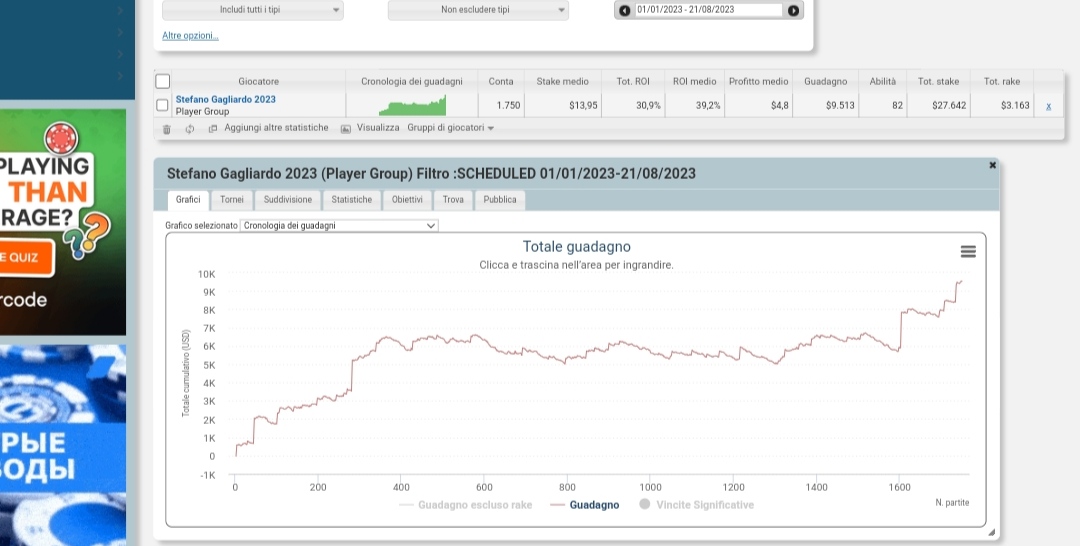Tick the select-all checkbox in table header
This screenshot has height=546, width=1080.
tap(163, 81)
